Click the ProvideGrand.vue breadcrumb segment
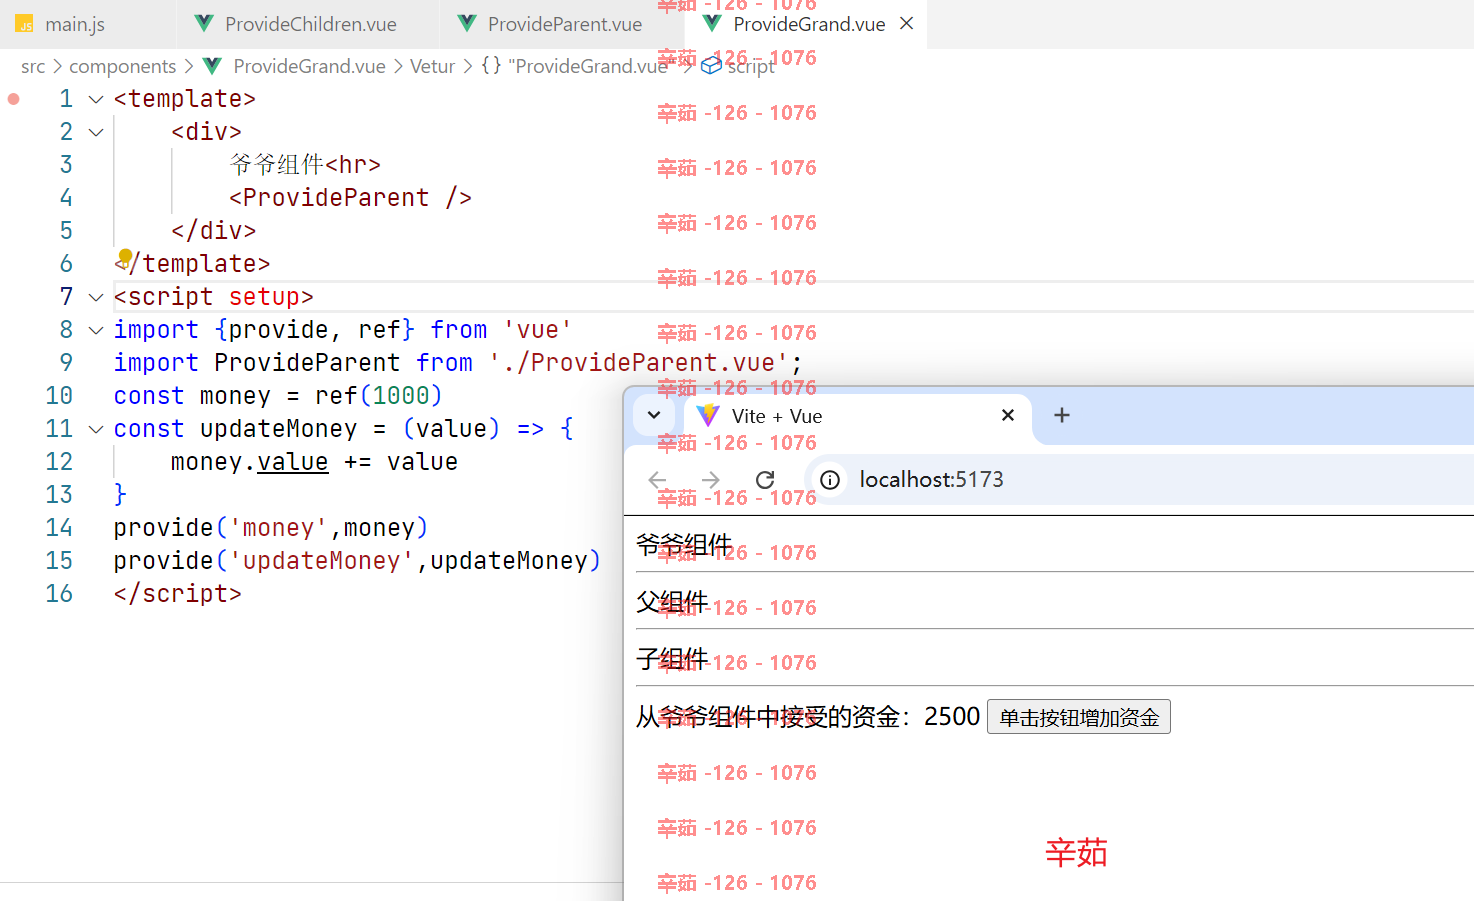This screenshot has height=901, width=1474. coord(309,66)
